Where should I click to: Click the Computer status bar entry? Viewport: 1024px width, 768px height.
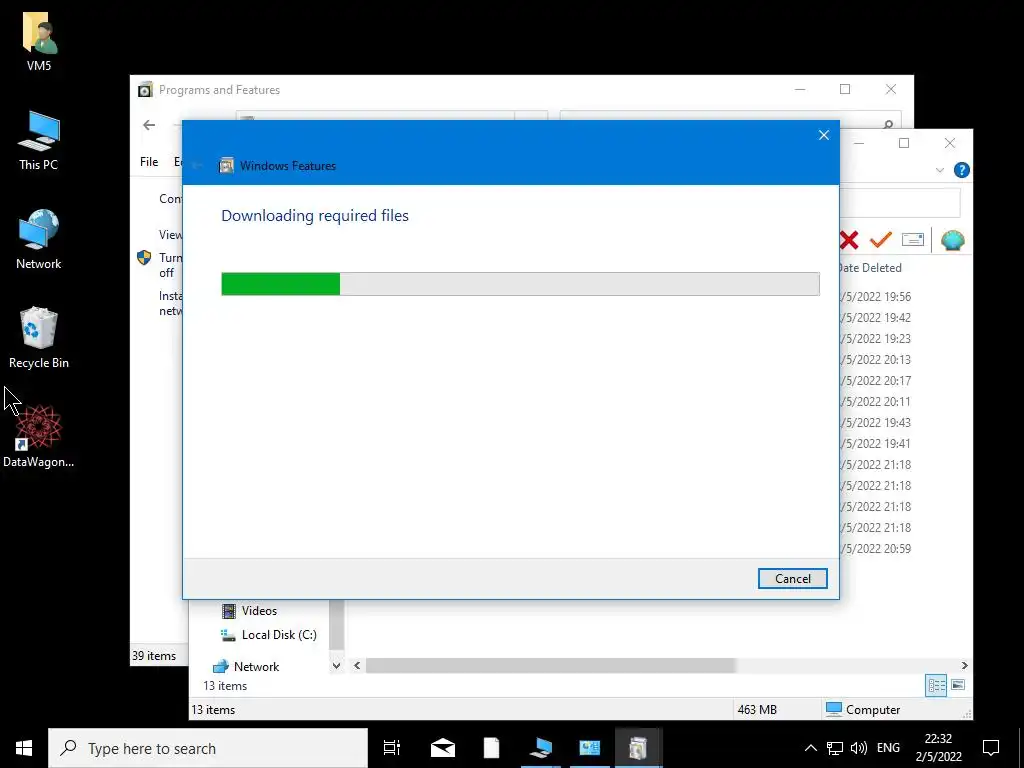click(863, 709)
